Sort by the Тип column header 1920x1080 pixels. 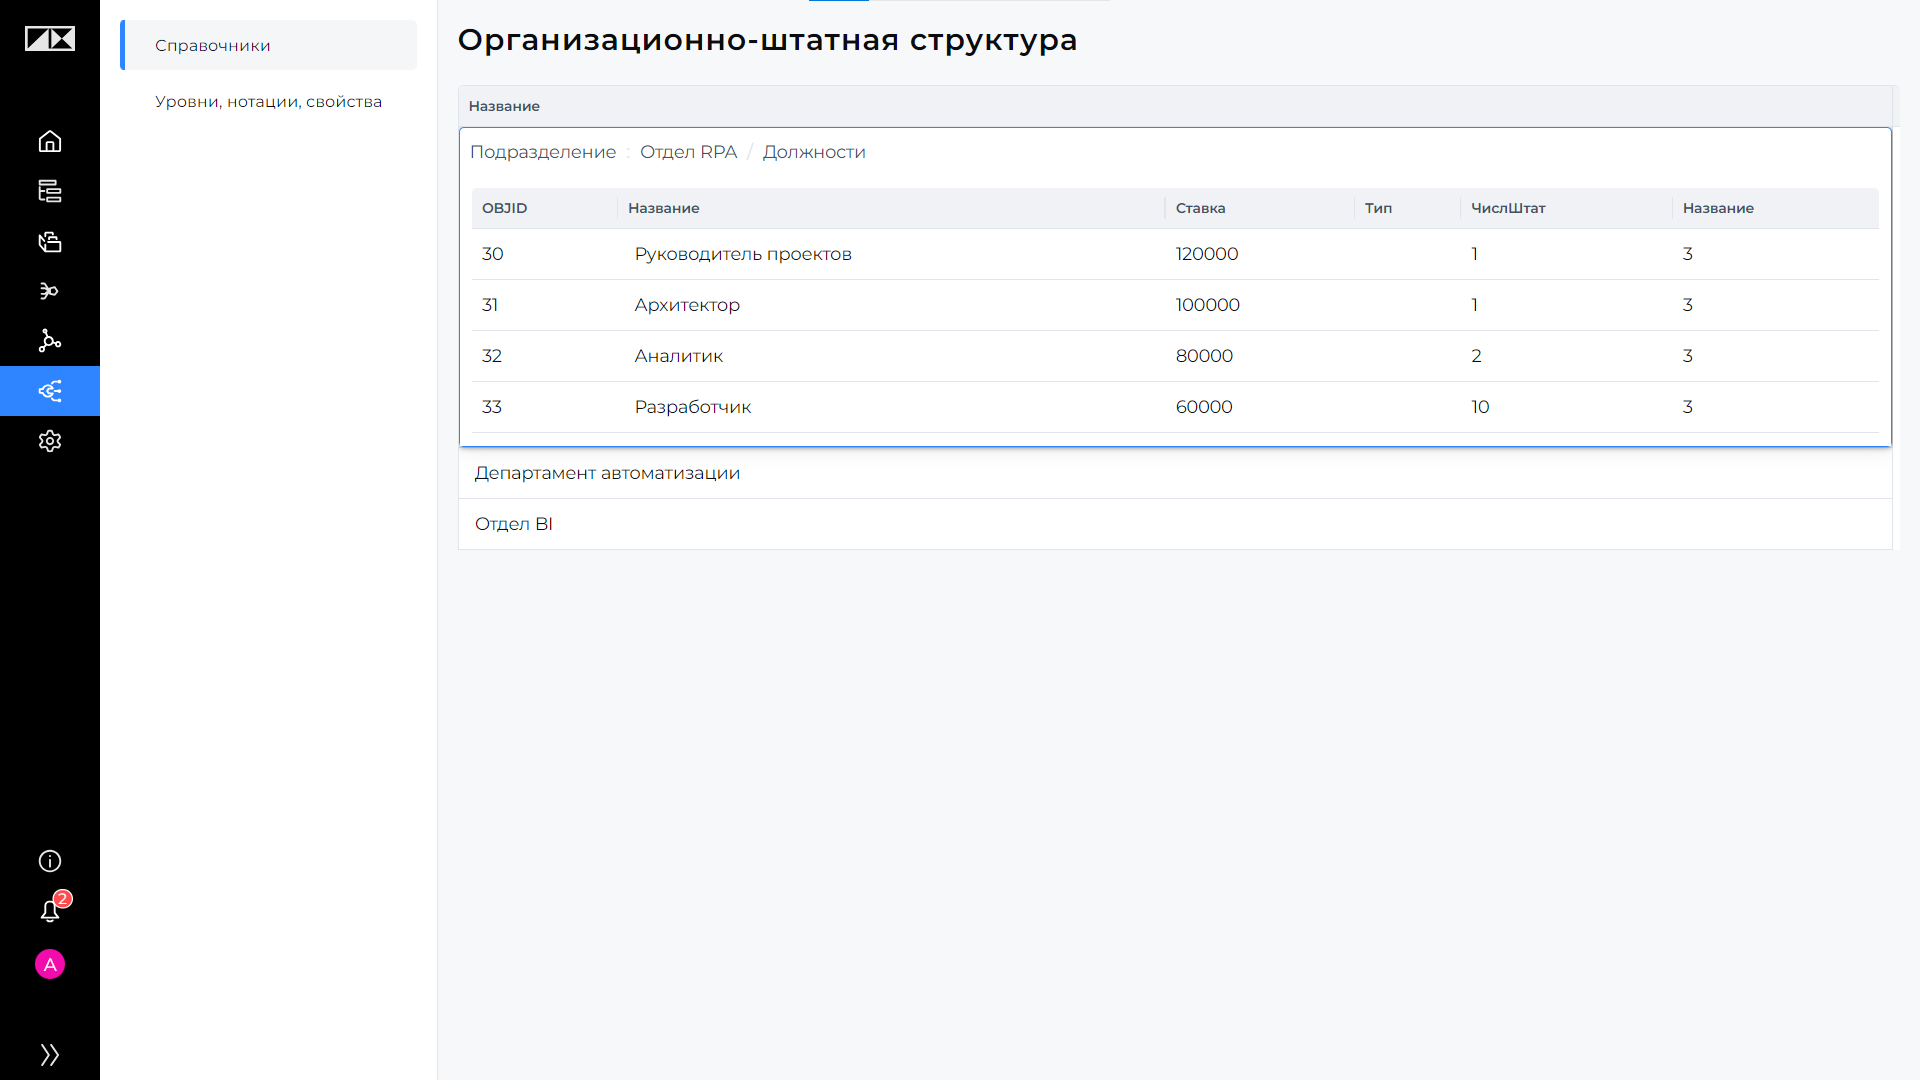point(1378,208)
